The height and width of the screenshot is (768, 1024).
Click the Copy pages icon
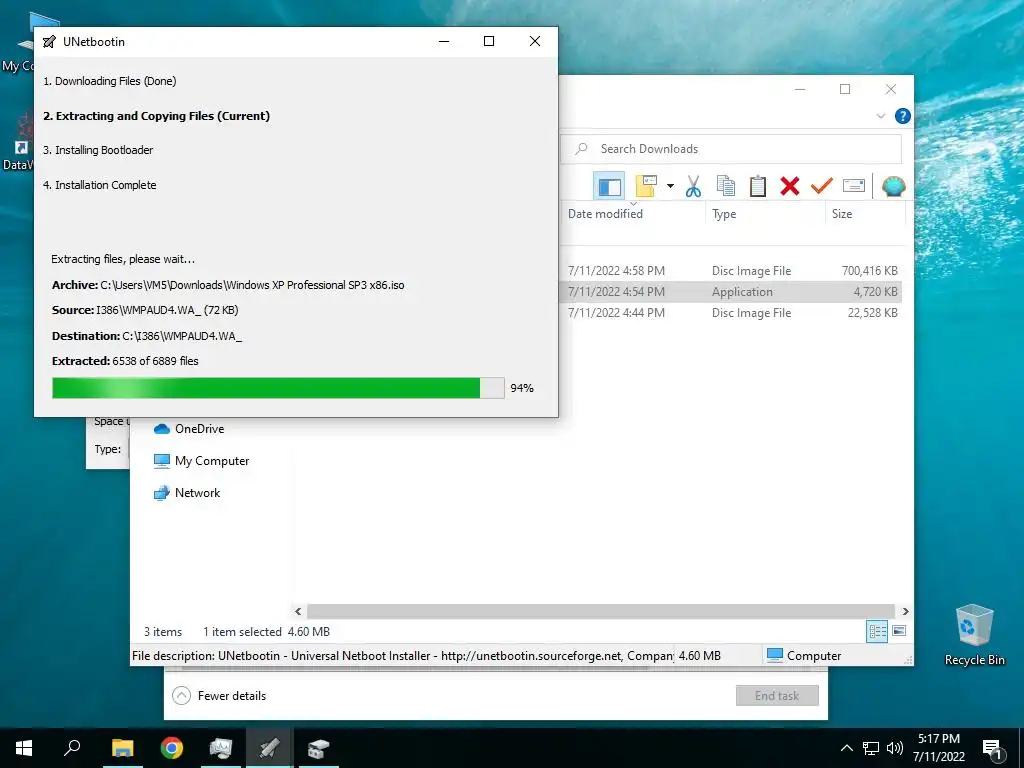tap(726, 186)
